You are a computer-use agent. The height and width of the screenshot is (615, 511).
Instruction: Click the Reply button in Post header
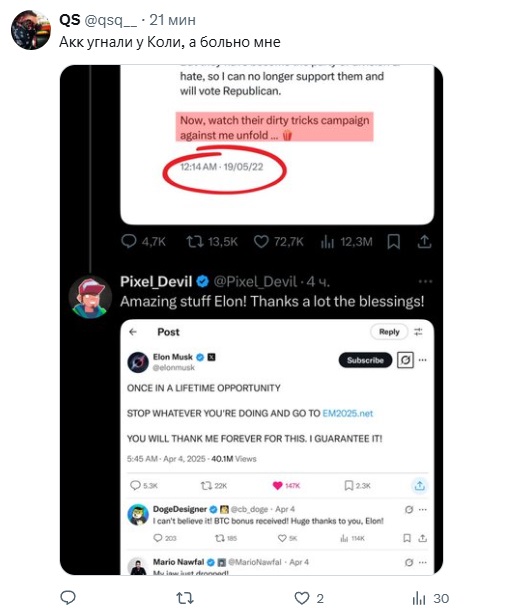tap(389, 332)
